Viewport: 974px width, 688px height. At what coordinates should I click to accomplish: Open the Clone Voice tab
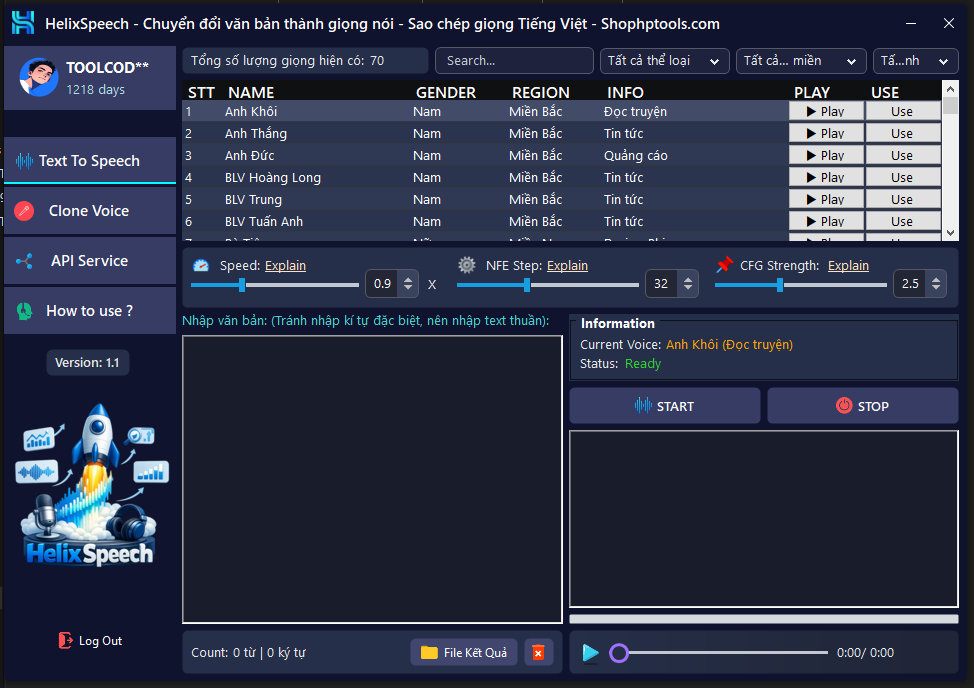(89, 211)
